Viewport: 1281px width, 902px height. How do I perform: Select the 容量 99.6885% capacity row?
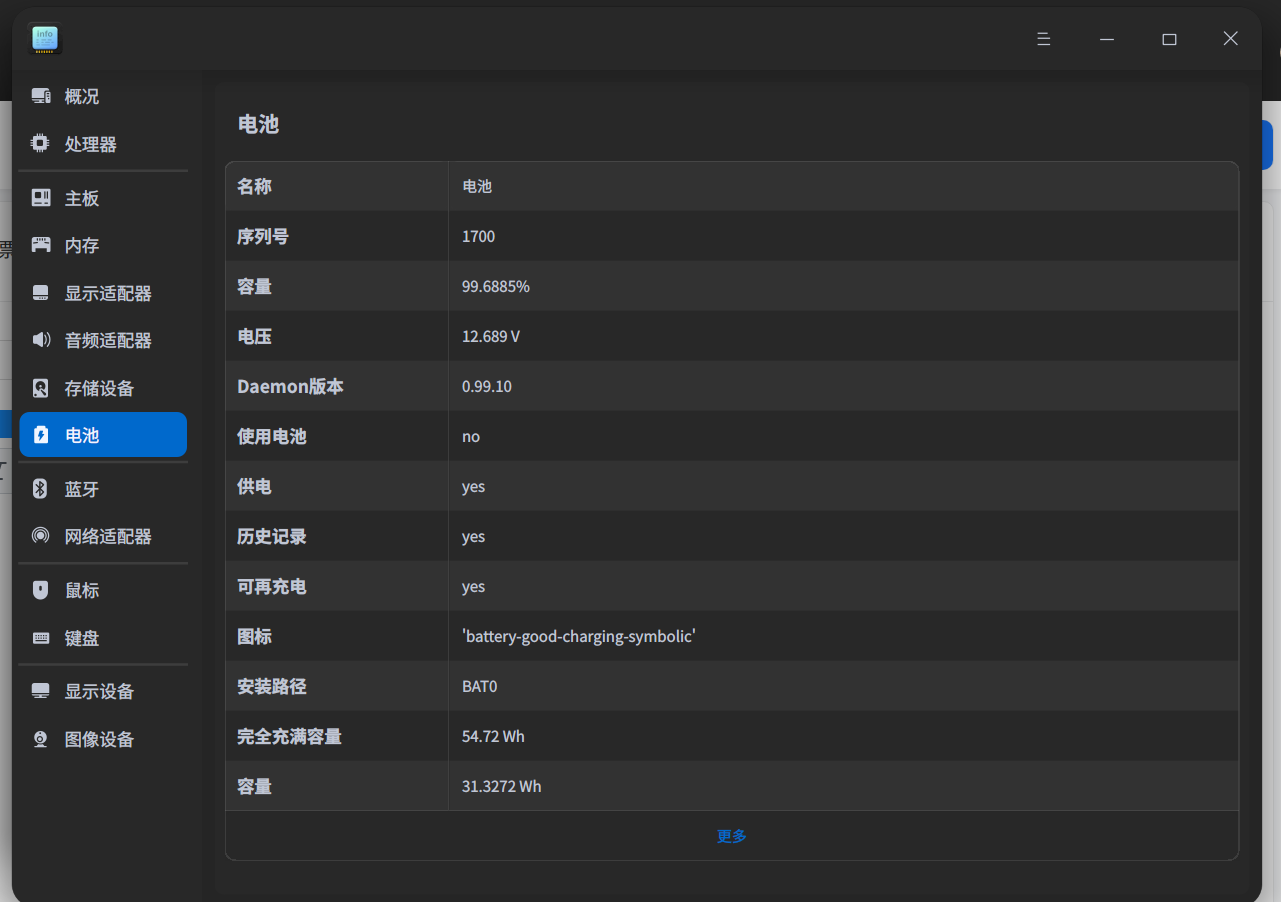pos(731,286)
